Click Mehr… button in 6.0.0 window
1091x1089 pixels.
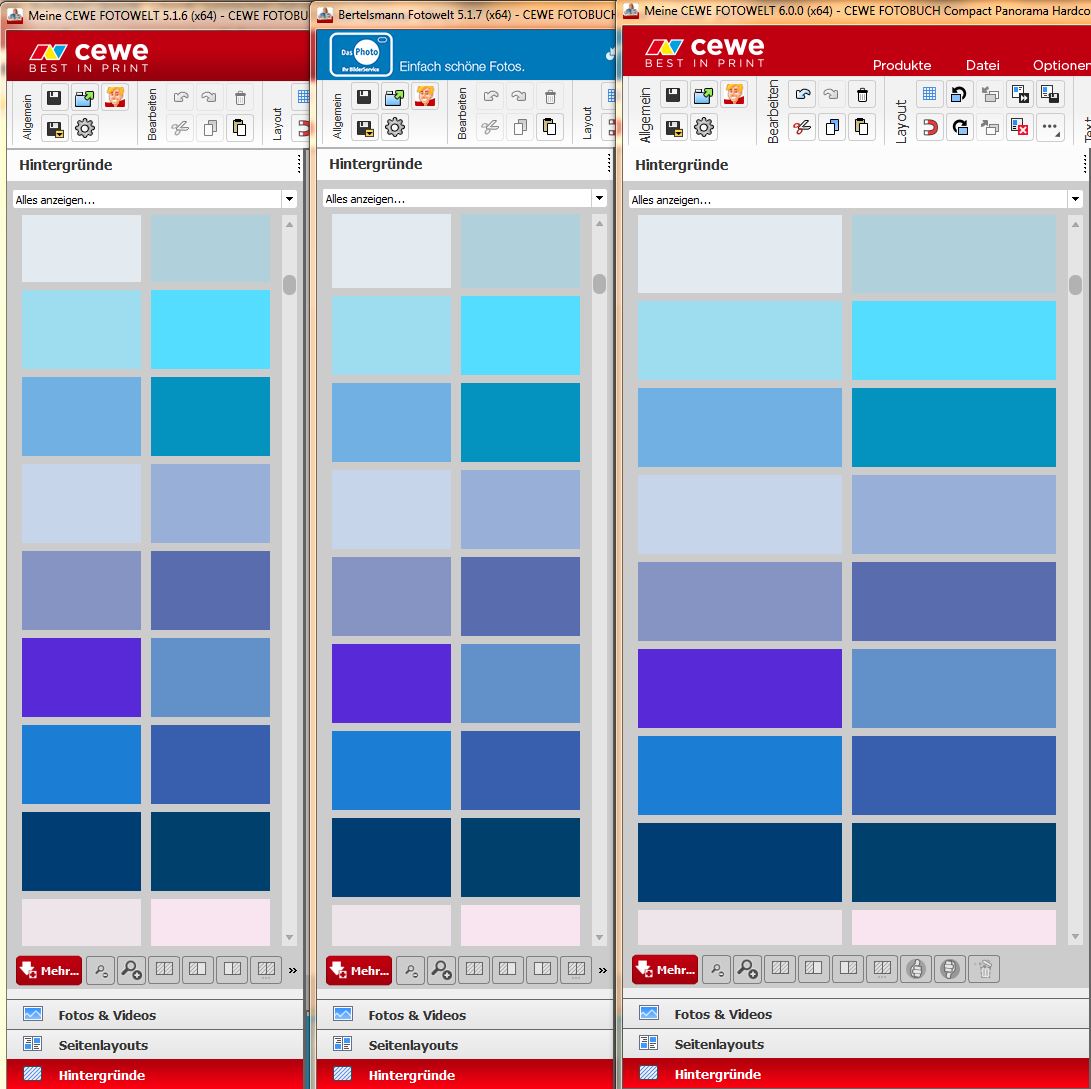(x=665, y=969)
